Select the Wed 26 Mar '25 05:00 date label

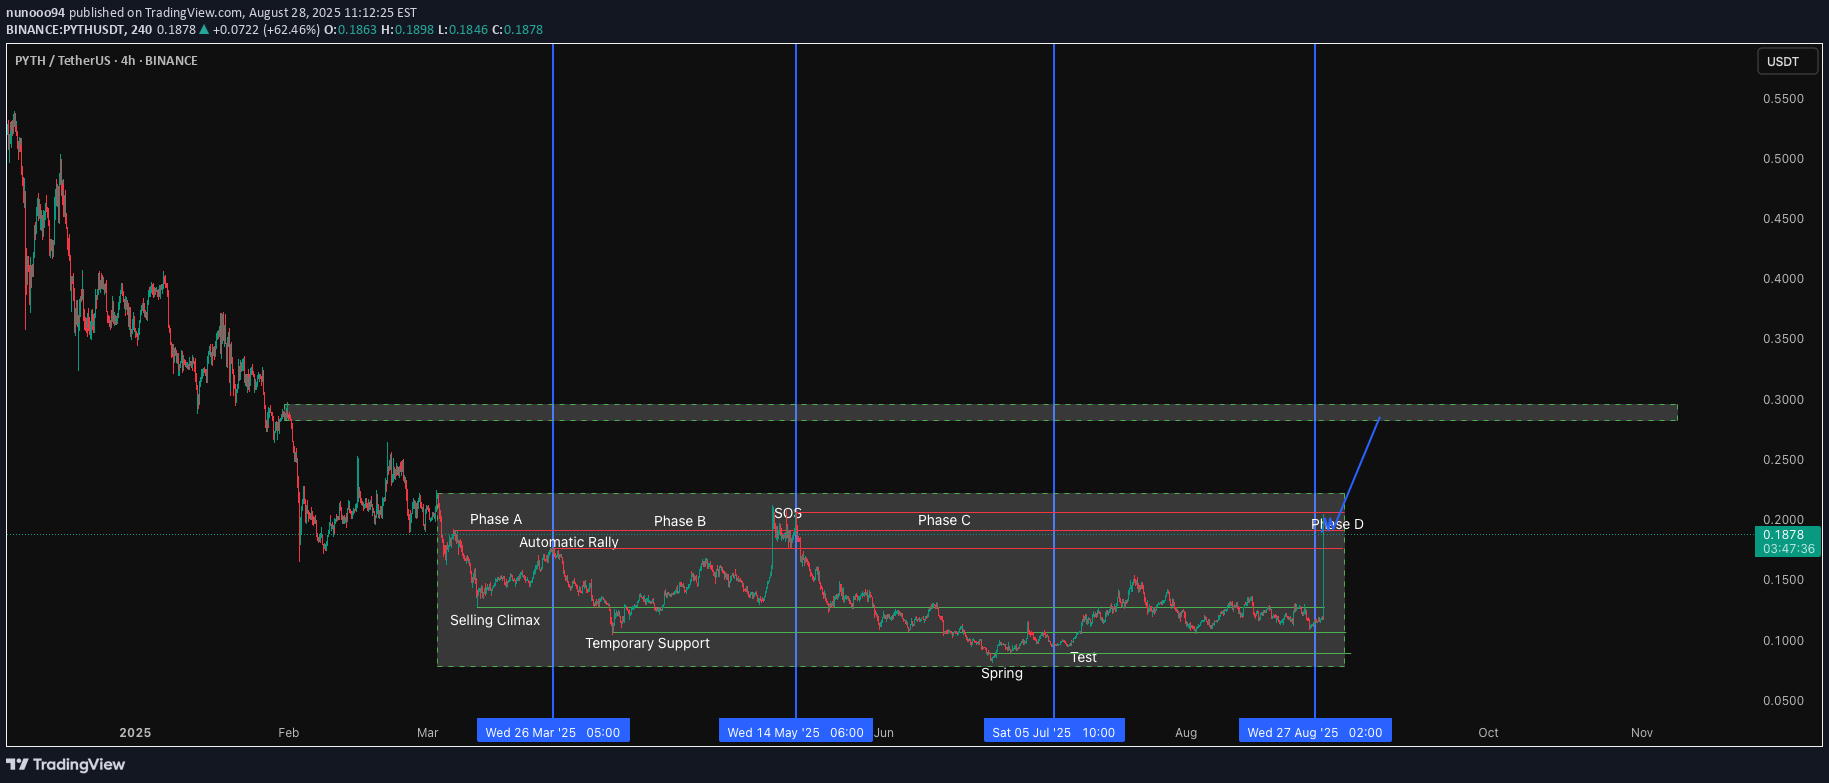[553, 732]
